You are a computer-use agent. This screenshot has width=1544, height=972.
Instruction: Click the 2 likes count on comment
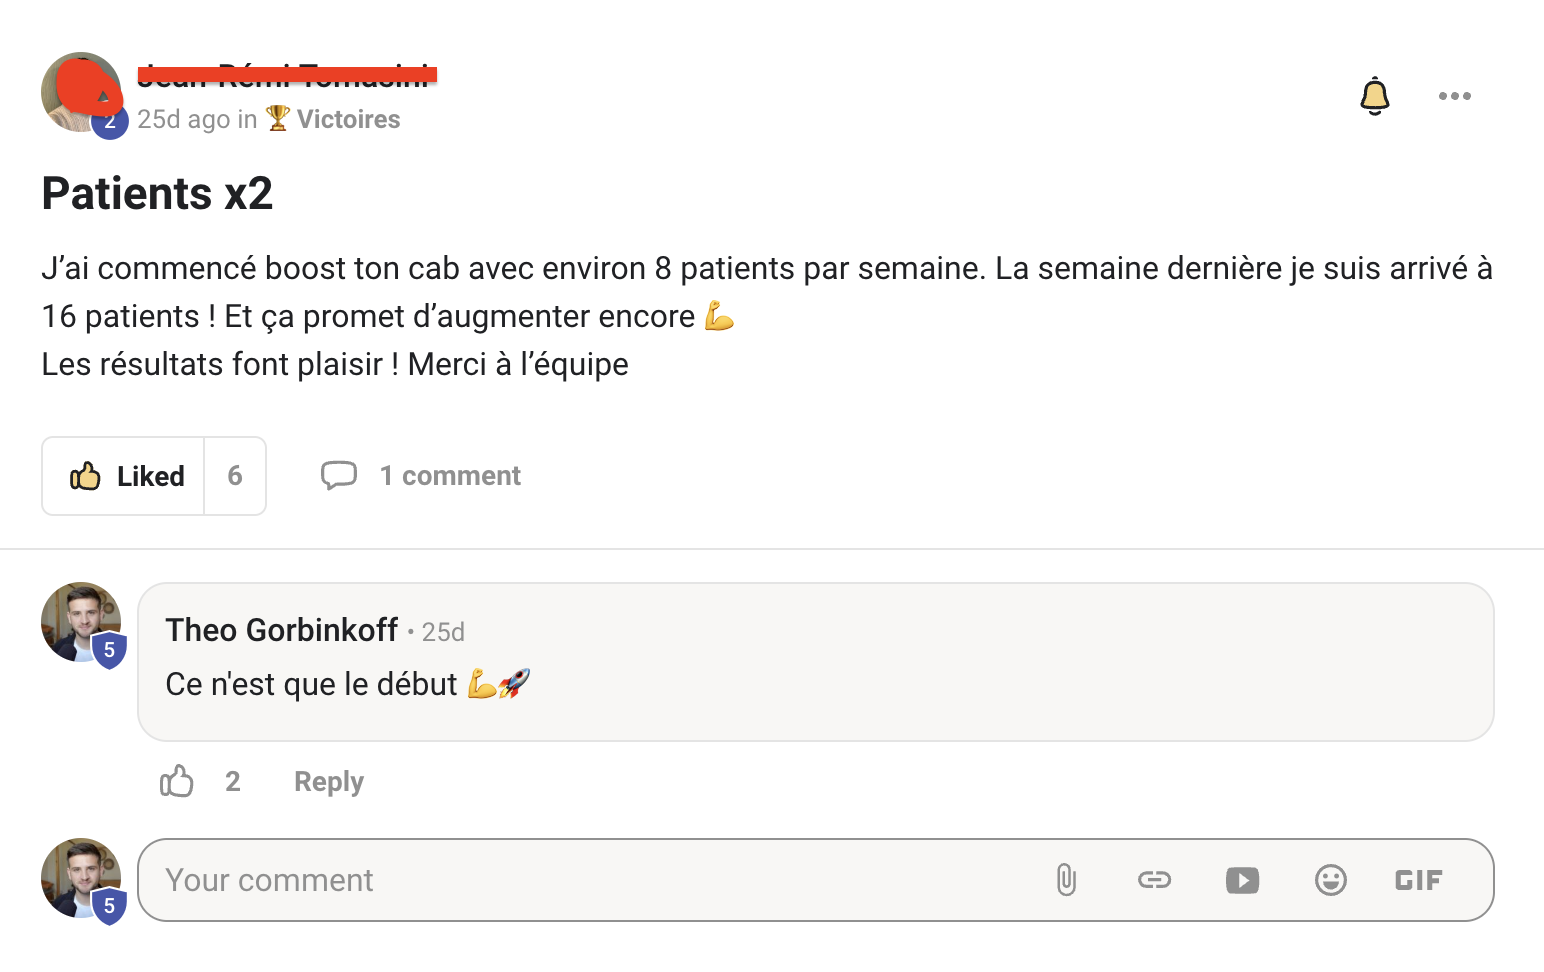coord(233,781)
